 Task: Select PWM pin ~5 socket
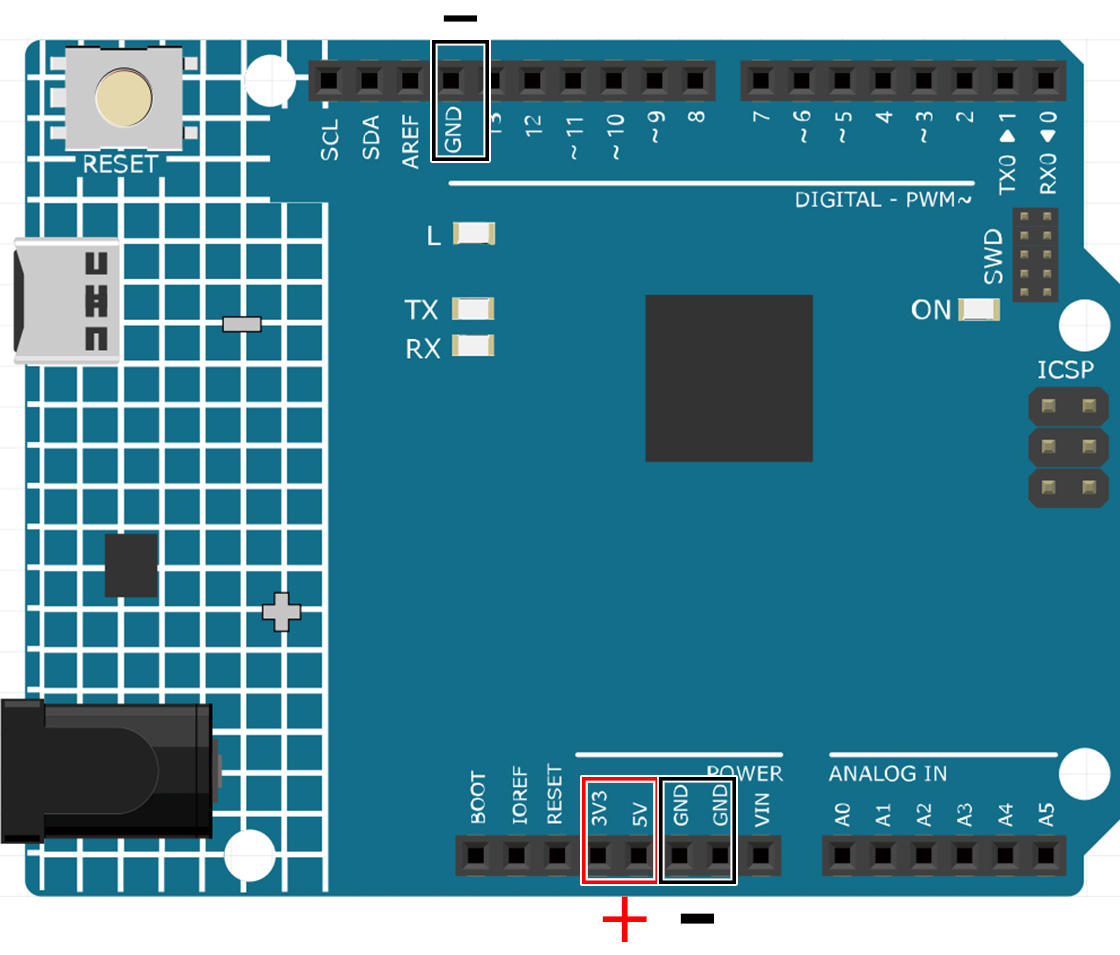[x=843, y=80]
